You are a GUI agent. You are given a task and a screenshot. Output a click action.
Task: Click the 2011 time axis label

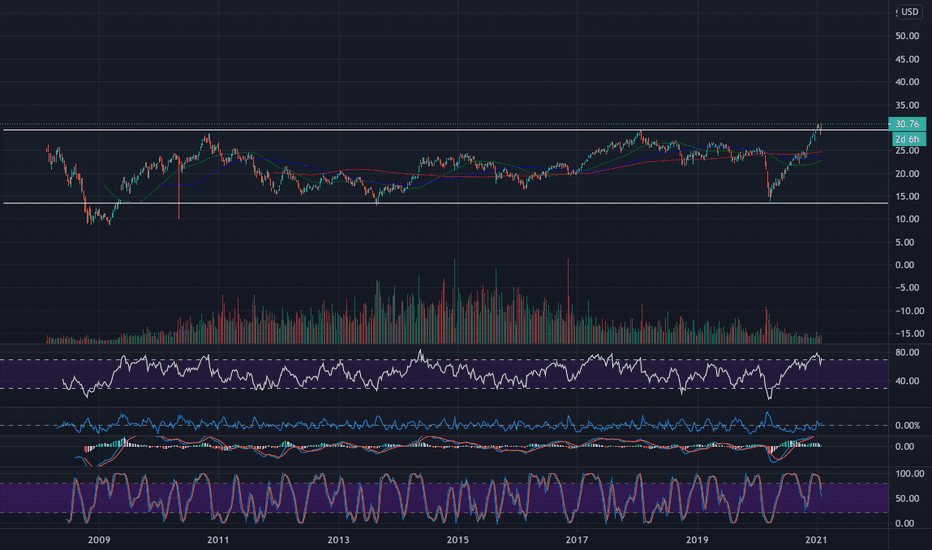pos(218,540)
